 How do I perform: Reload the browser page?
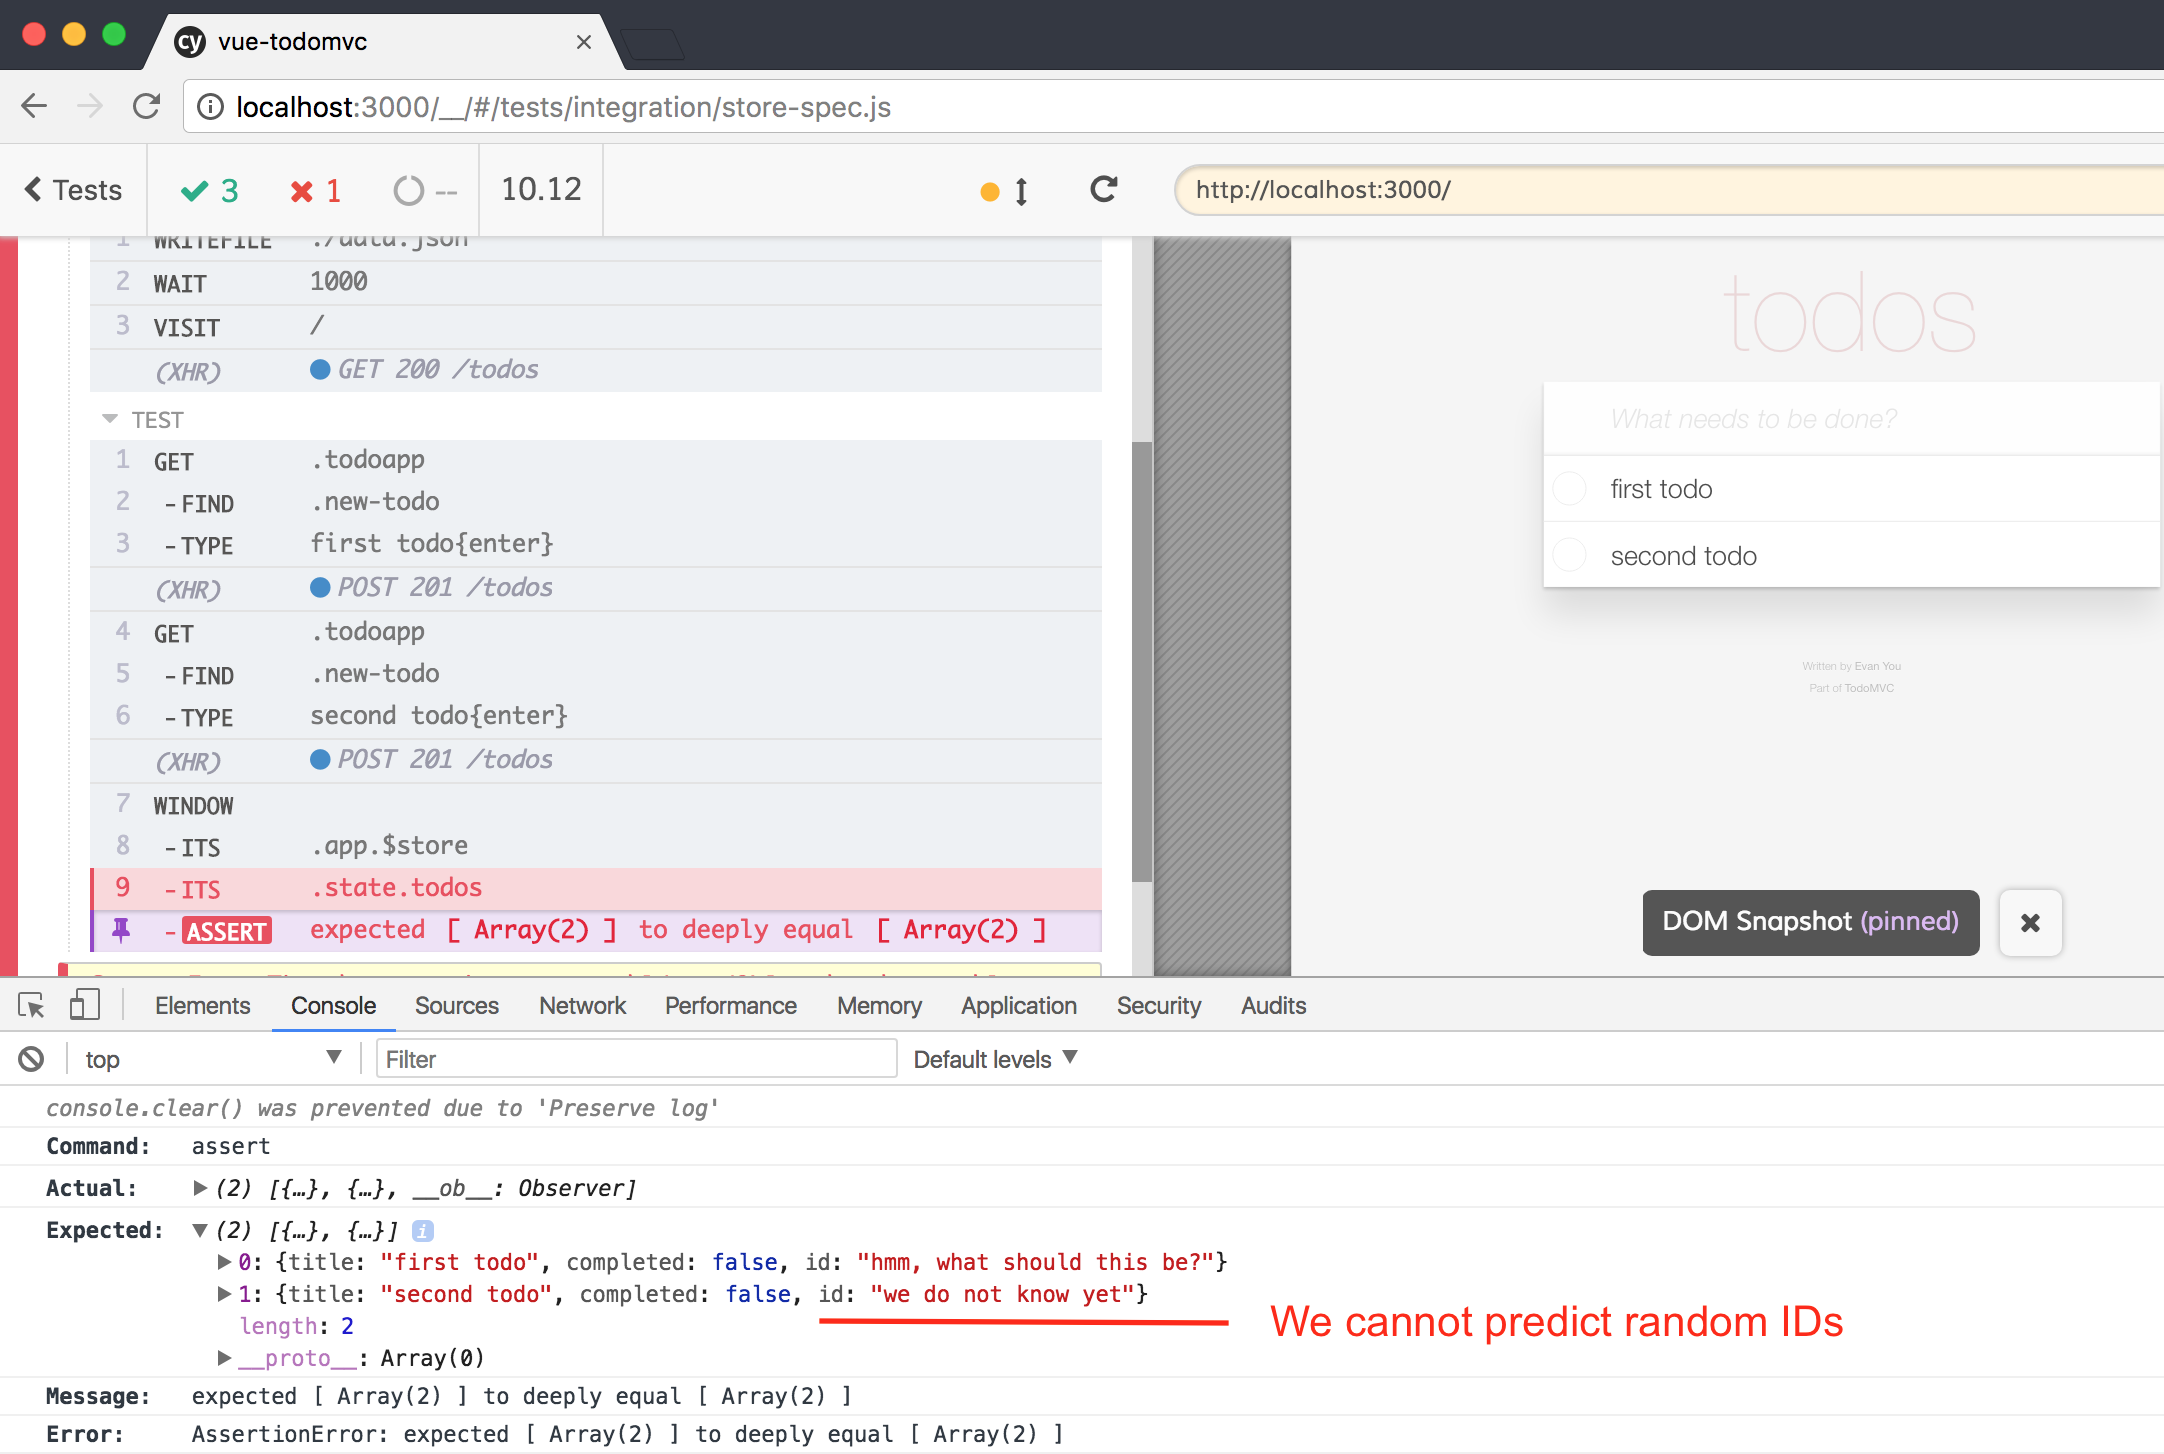[147, 106]
